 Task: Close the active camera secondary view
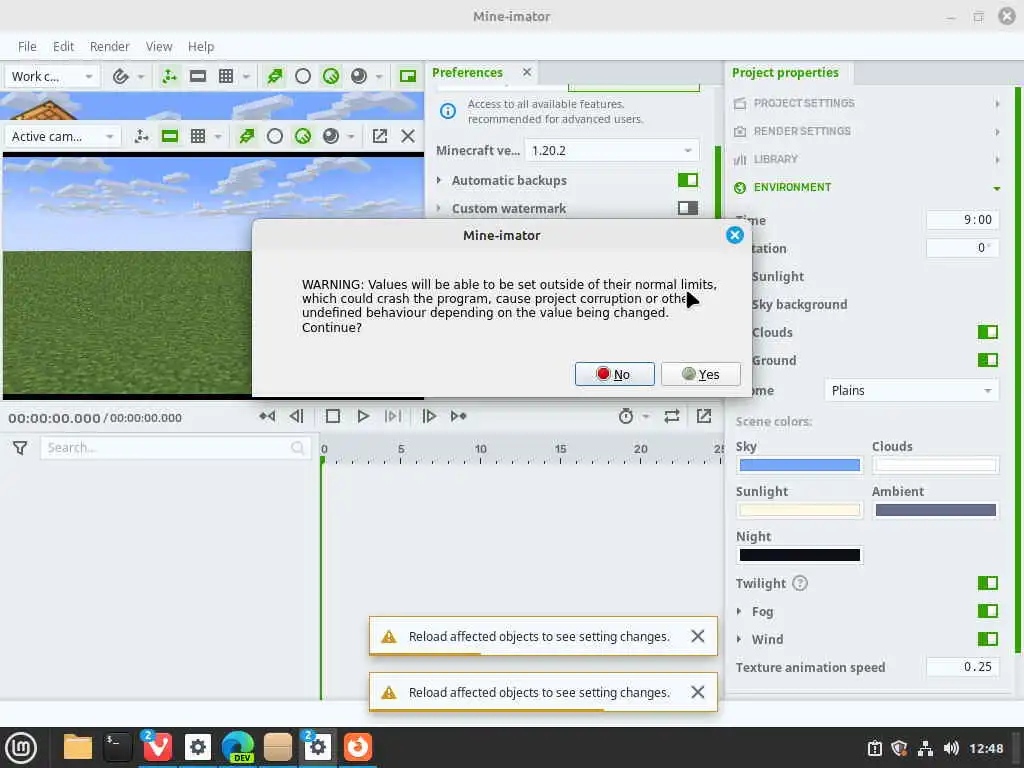coord(408,136)
